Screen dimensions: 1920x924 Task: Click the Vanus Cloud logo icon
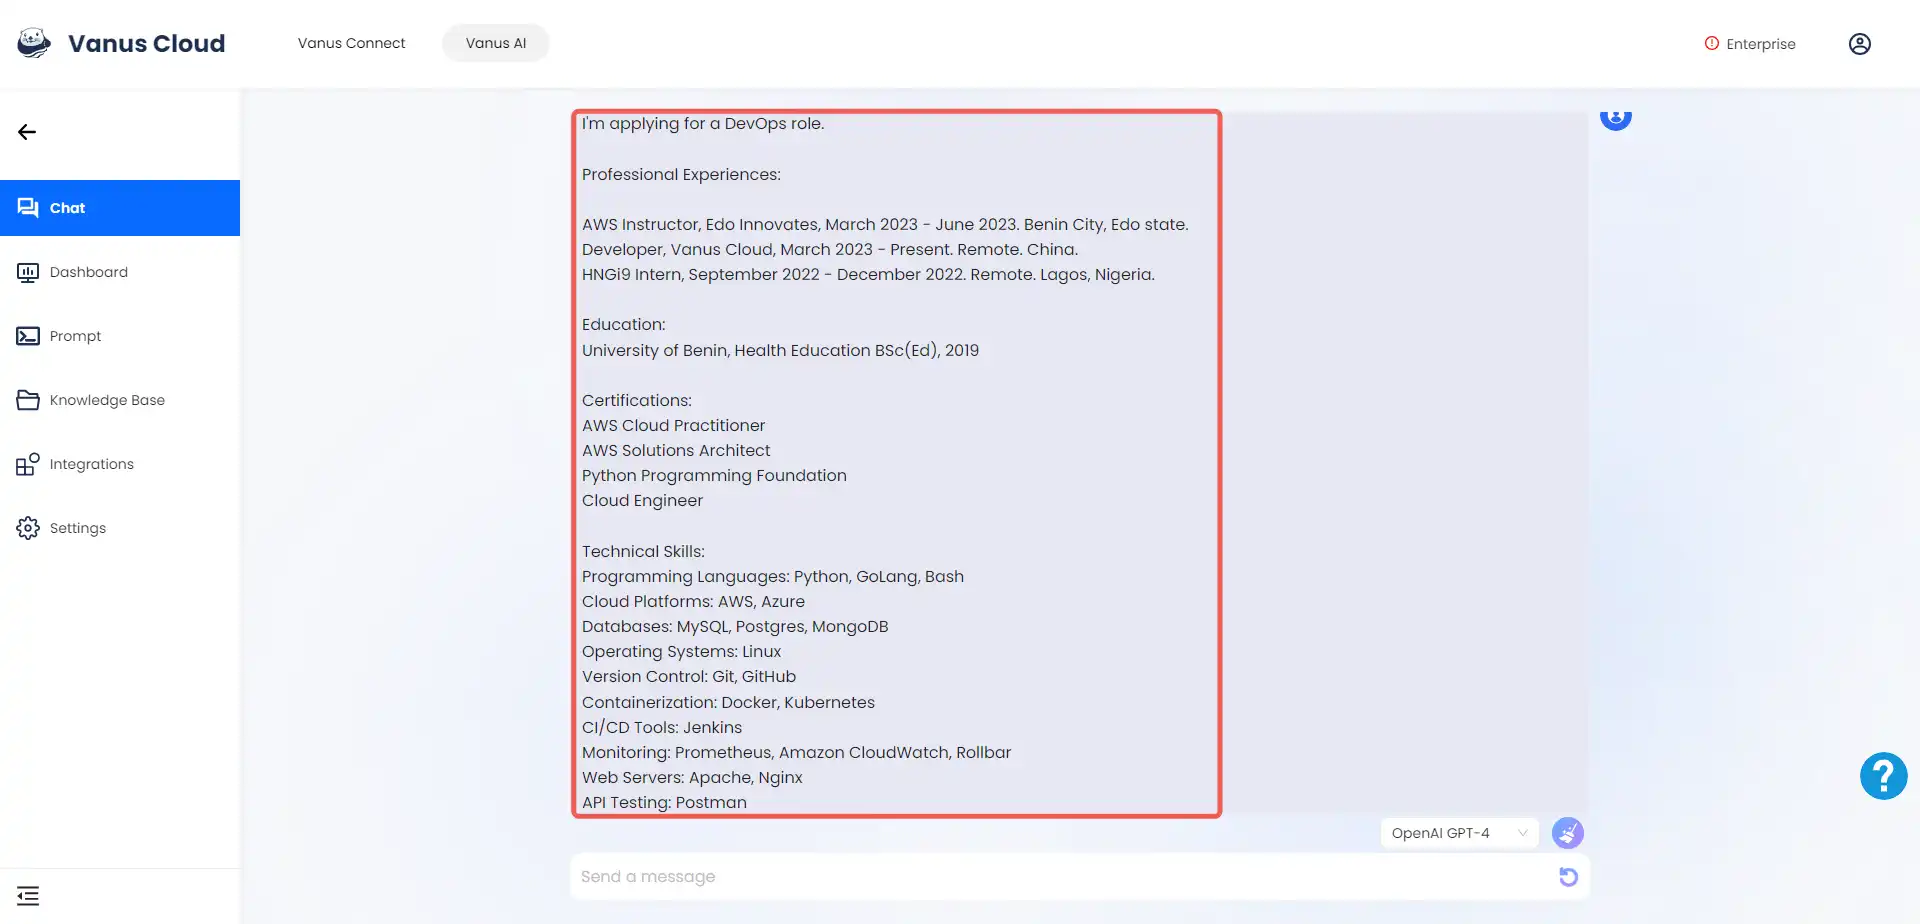coord(34,43)
